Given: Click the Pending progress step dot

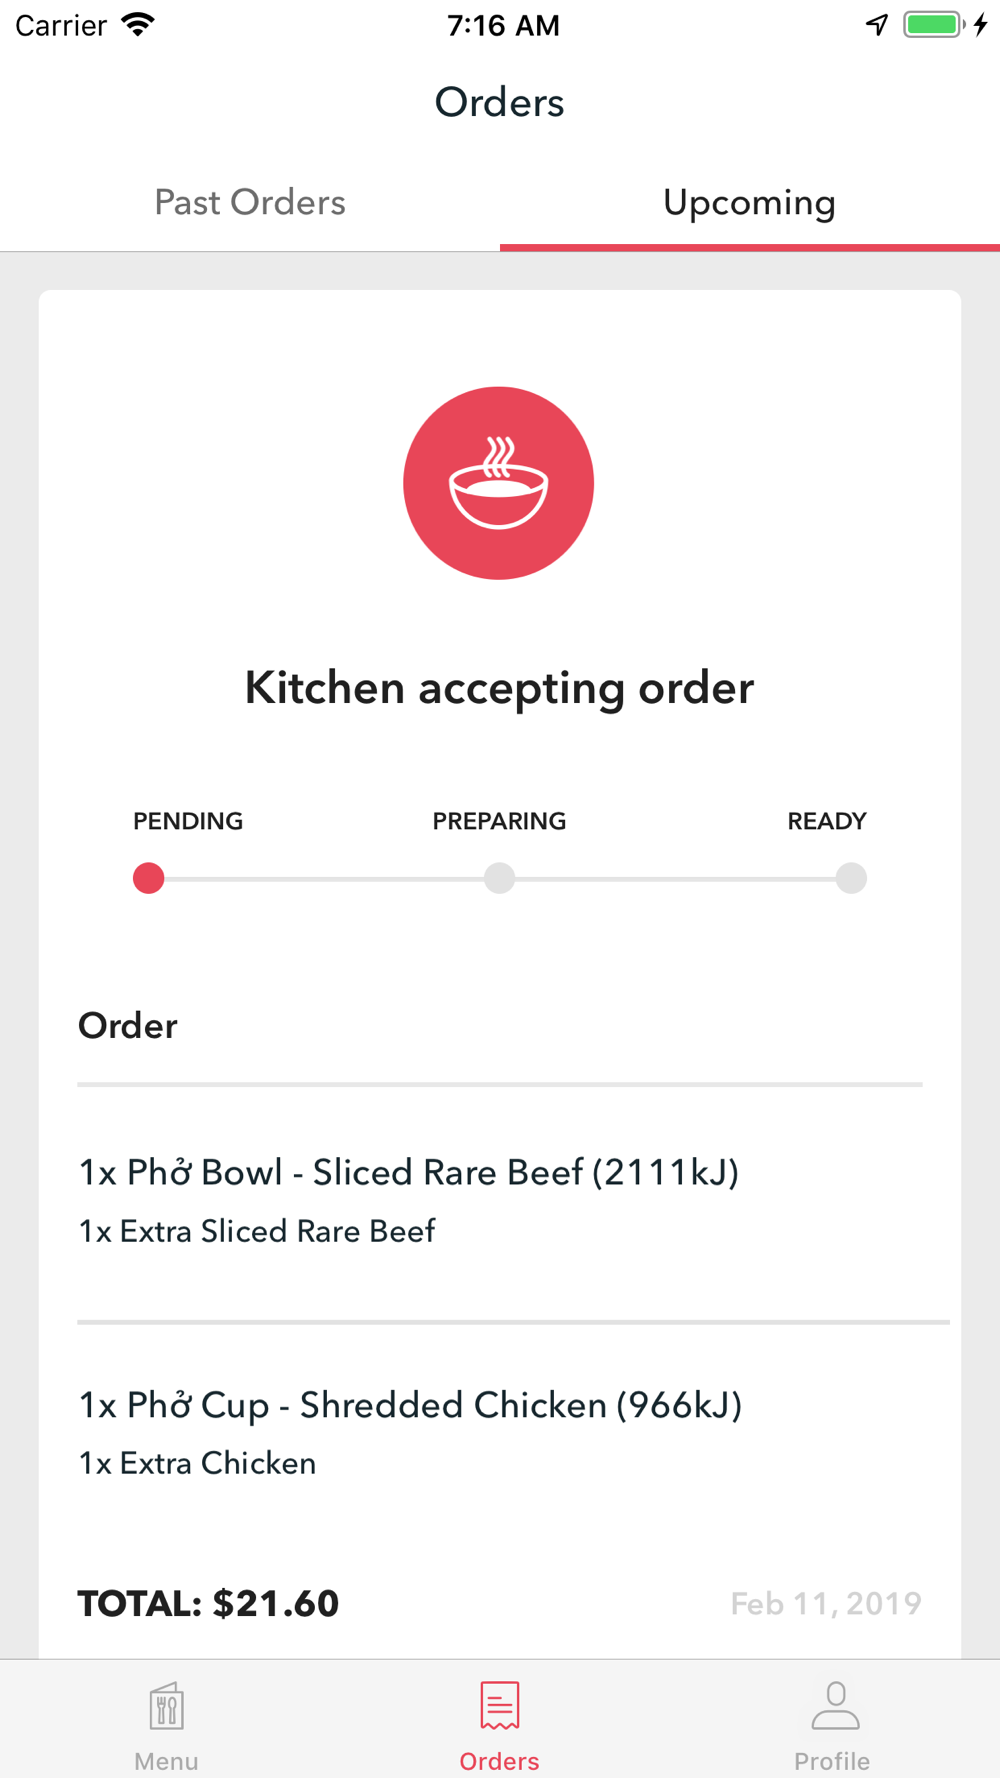Looking at the screenshot, I should (148, 878).
